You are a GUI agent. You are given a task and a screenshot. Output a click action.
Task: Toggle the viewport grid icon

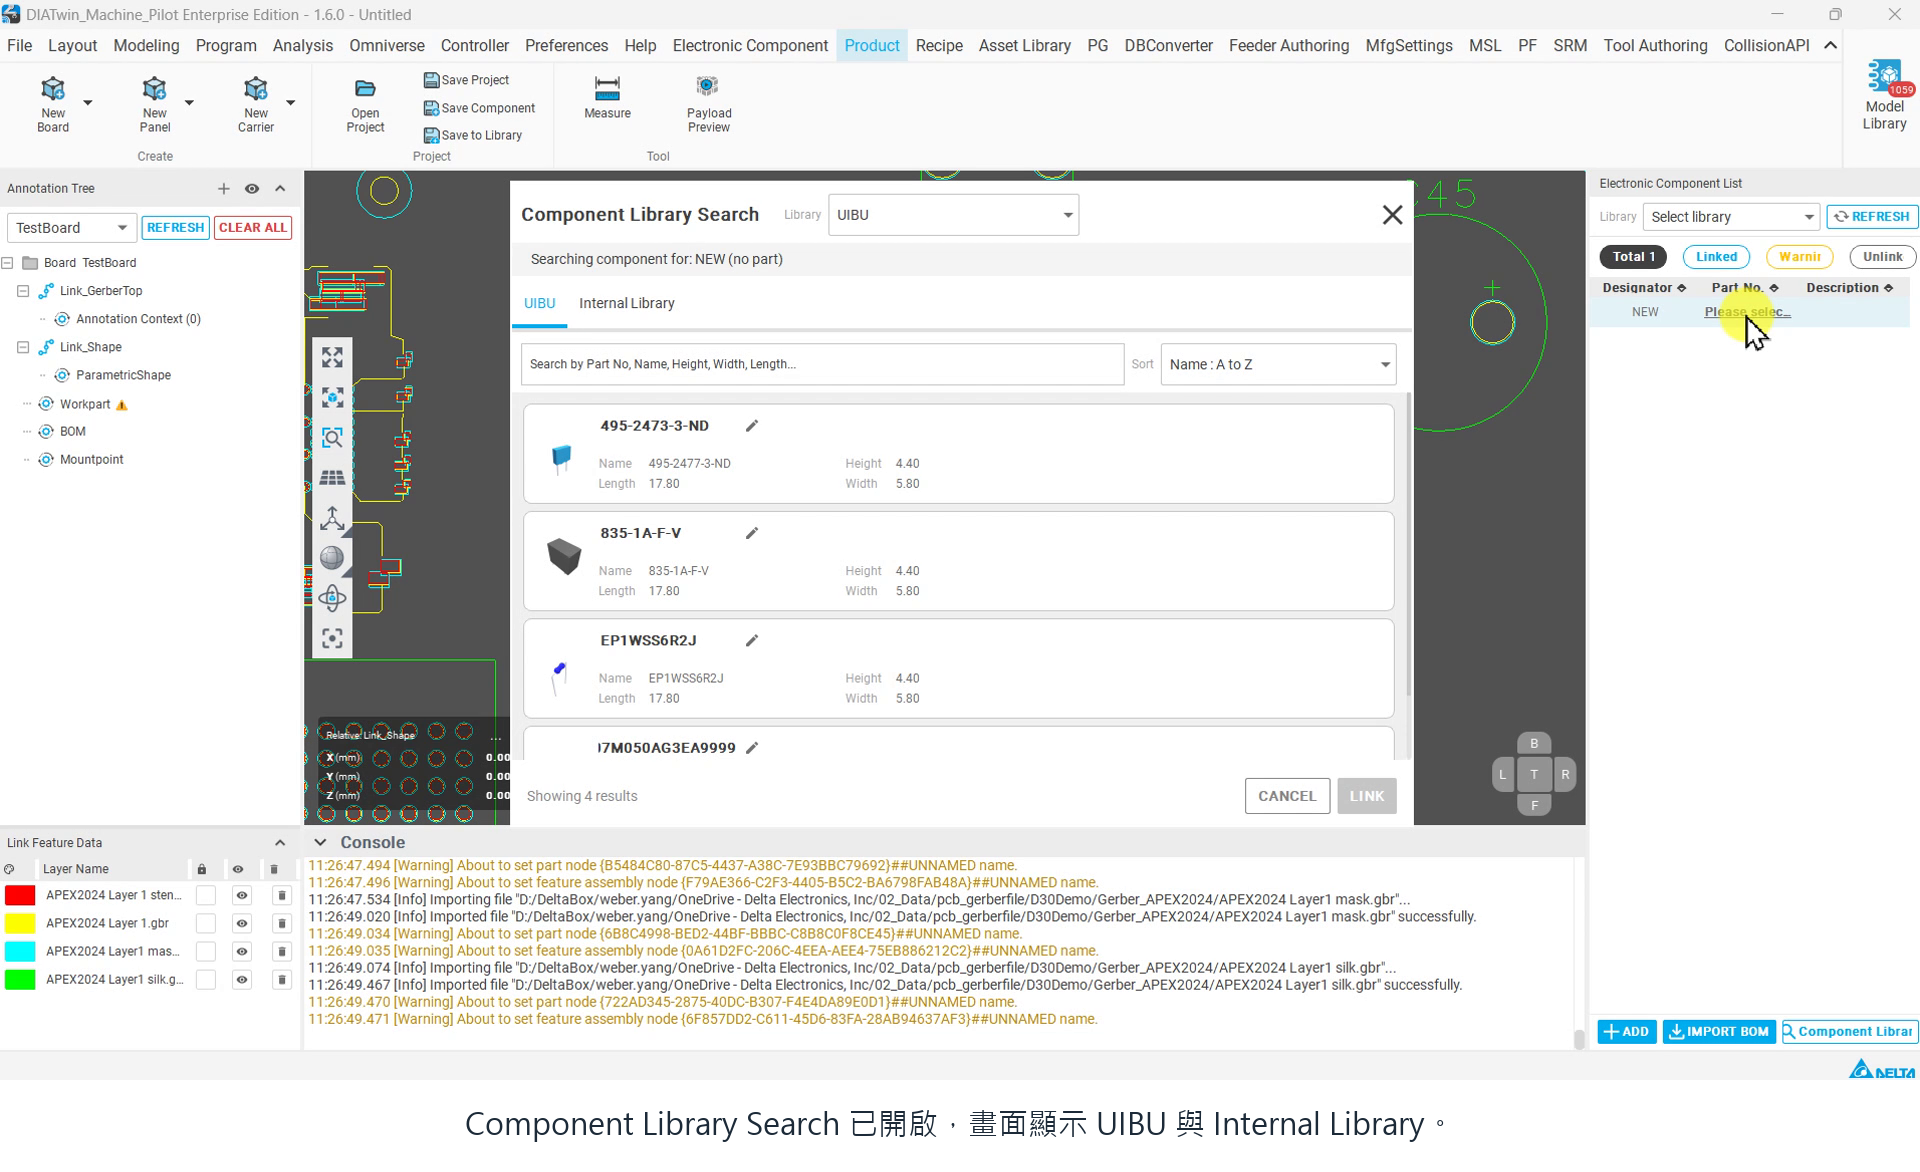coord(332,477)
